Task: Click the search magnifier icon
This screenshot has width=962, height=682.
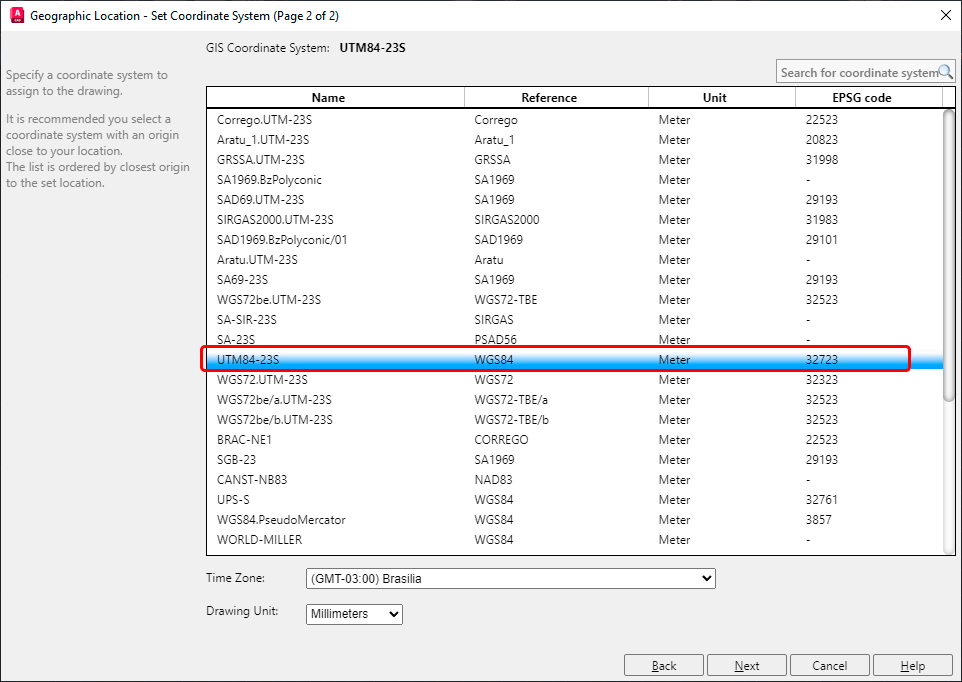Action: (x=944, y=71)
